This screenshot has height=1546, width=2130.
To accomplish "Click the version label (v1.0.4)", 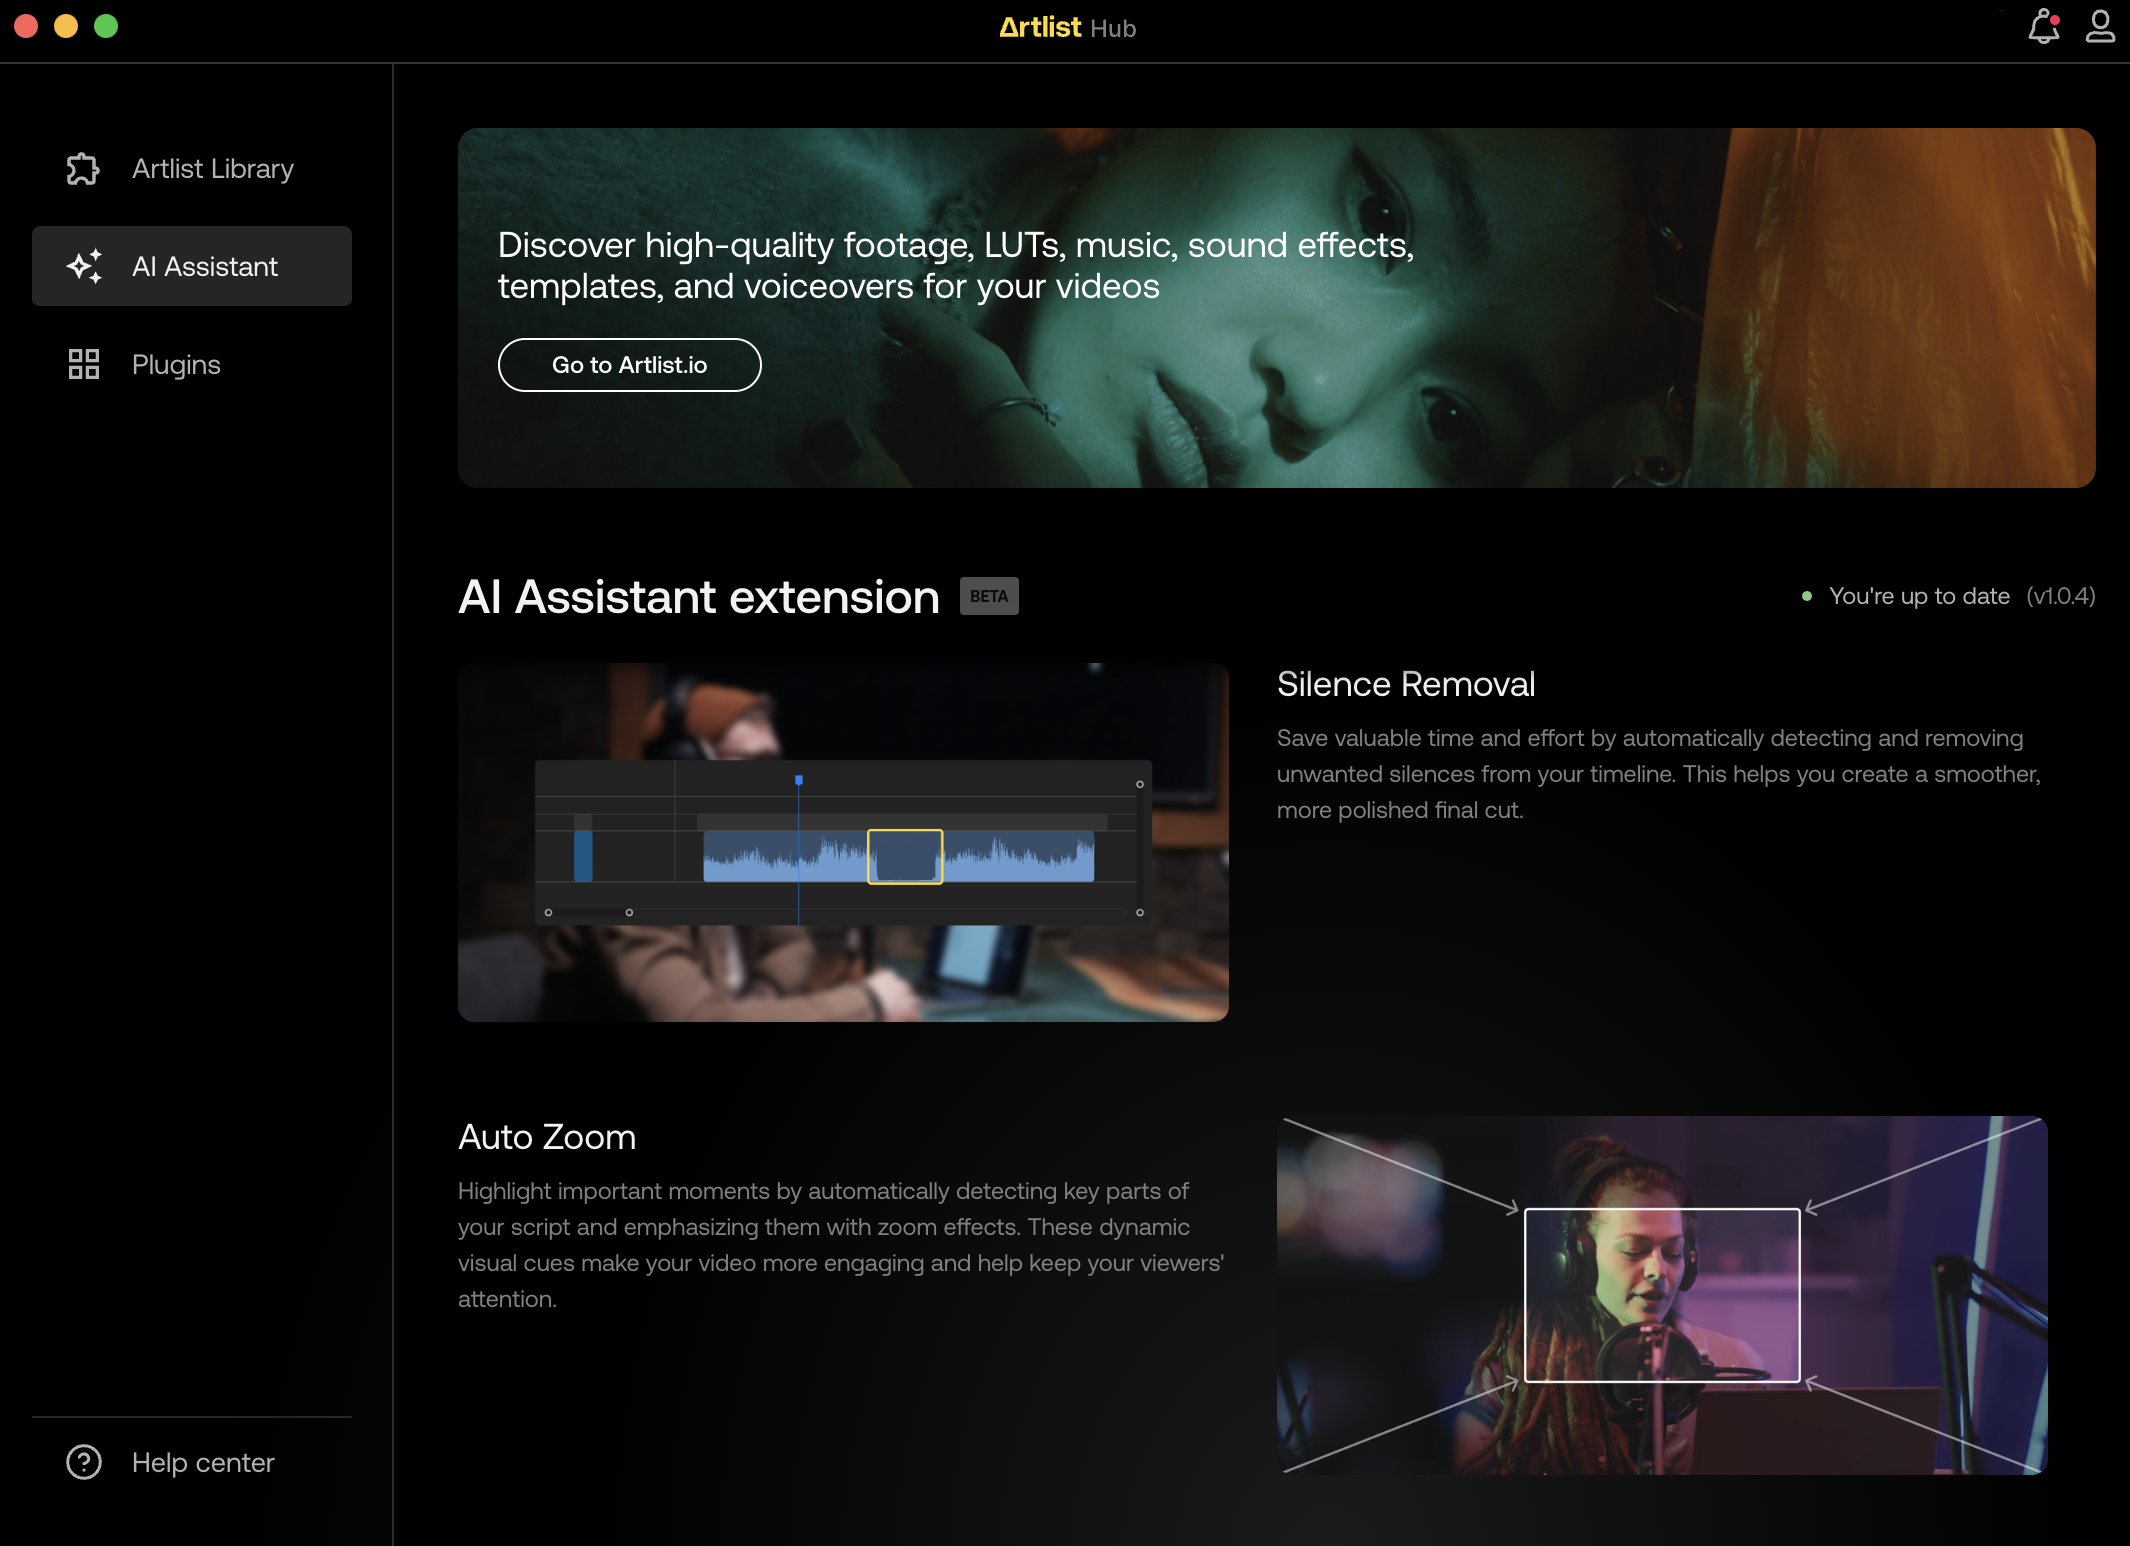I will point(2061,596).
